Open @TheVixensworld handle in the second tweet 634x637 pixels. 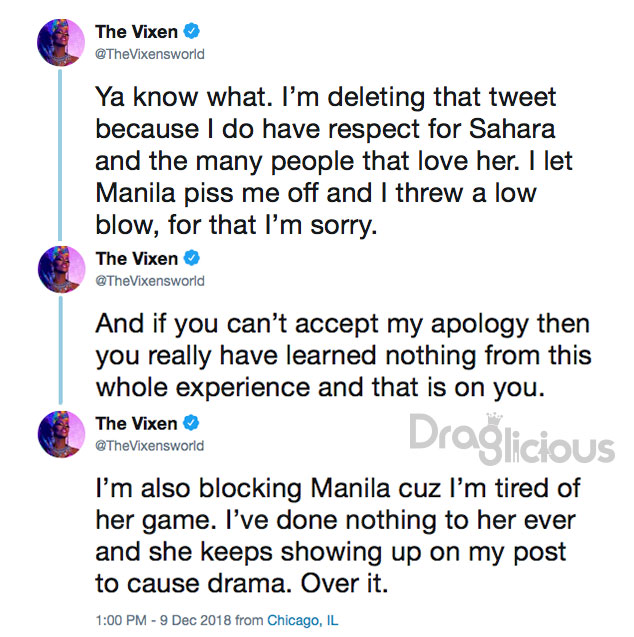149,281
